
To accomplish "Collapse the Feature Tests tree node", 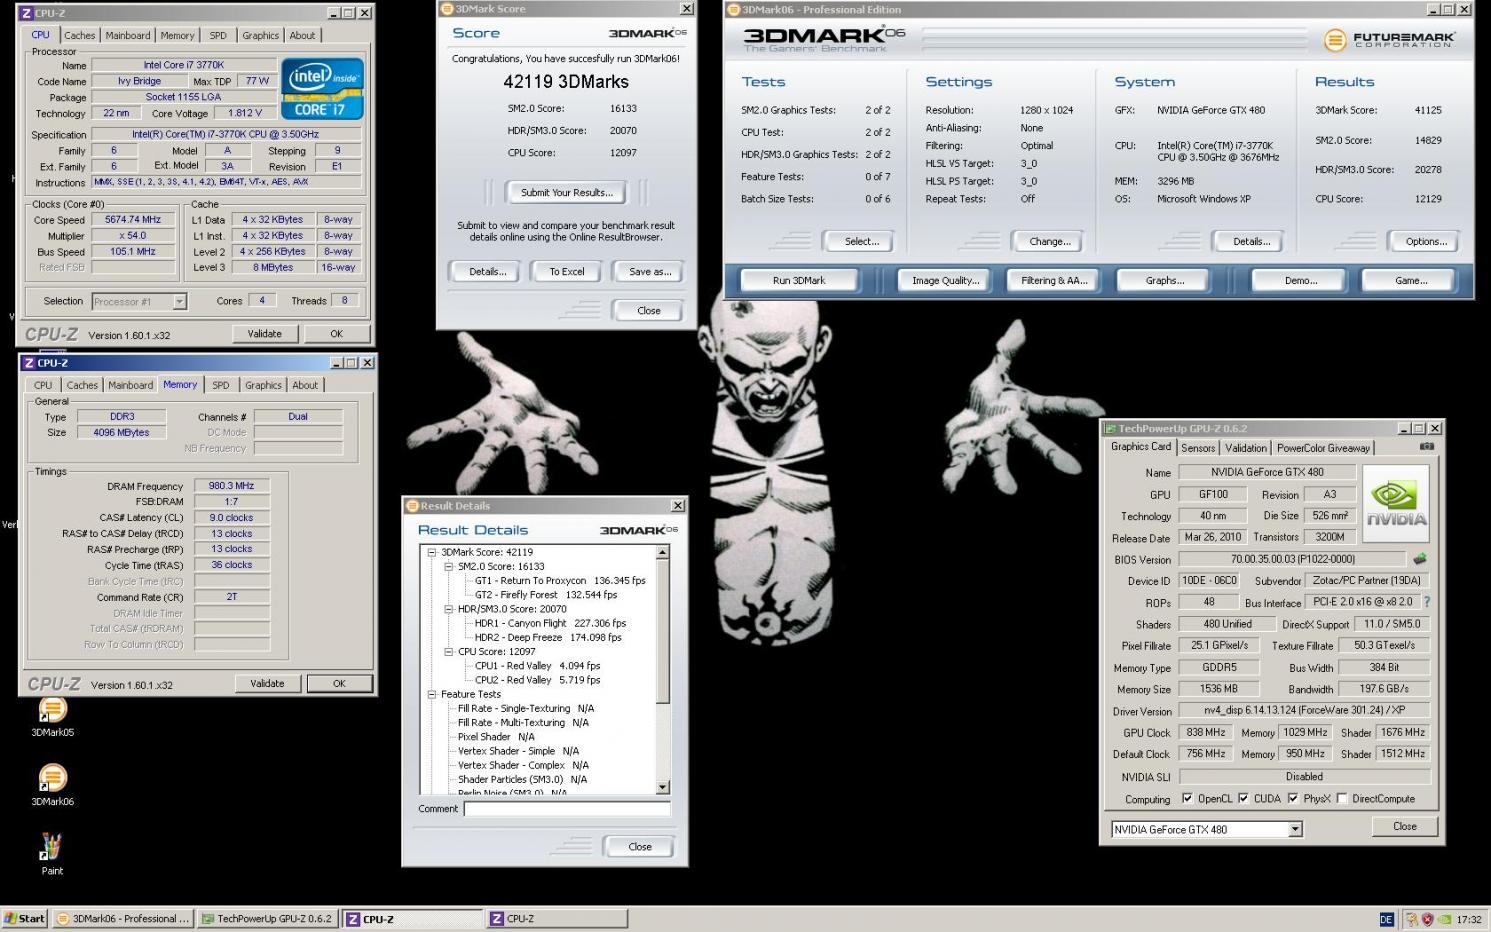I will [x=432, y=694].
